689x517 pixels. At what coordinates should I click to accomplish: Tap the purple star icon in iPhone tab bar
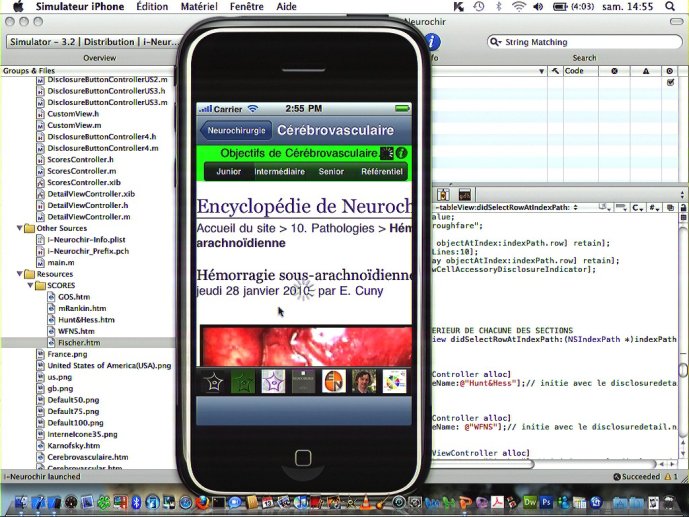coord(273,381)
